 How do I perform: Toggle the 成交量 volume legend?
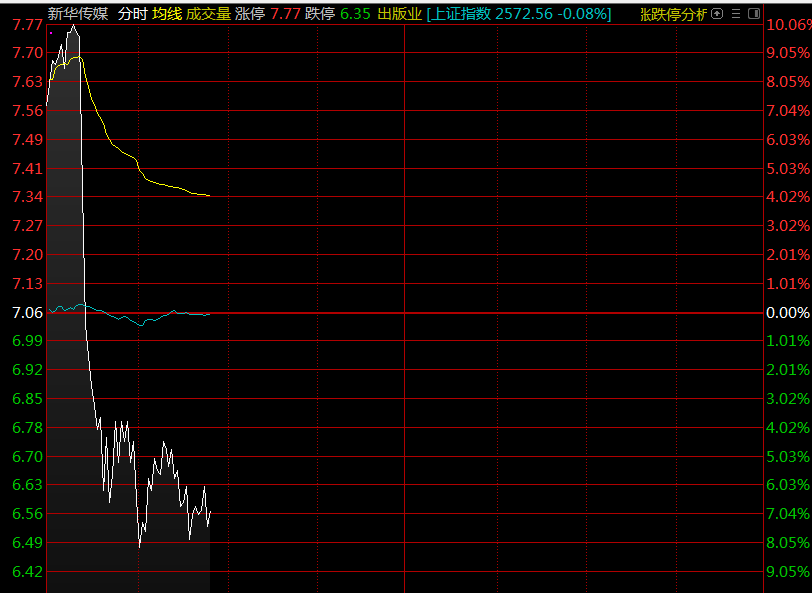tap(208, 14)
